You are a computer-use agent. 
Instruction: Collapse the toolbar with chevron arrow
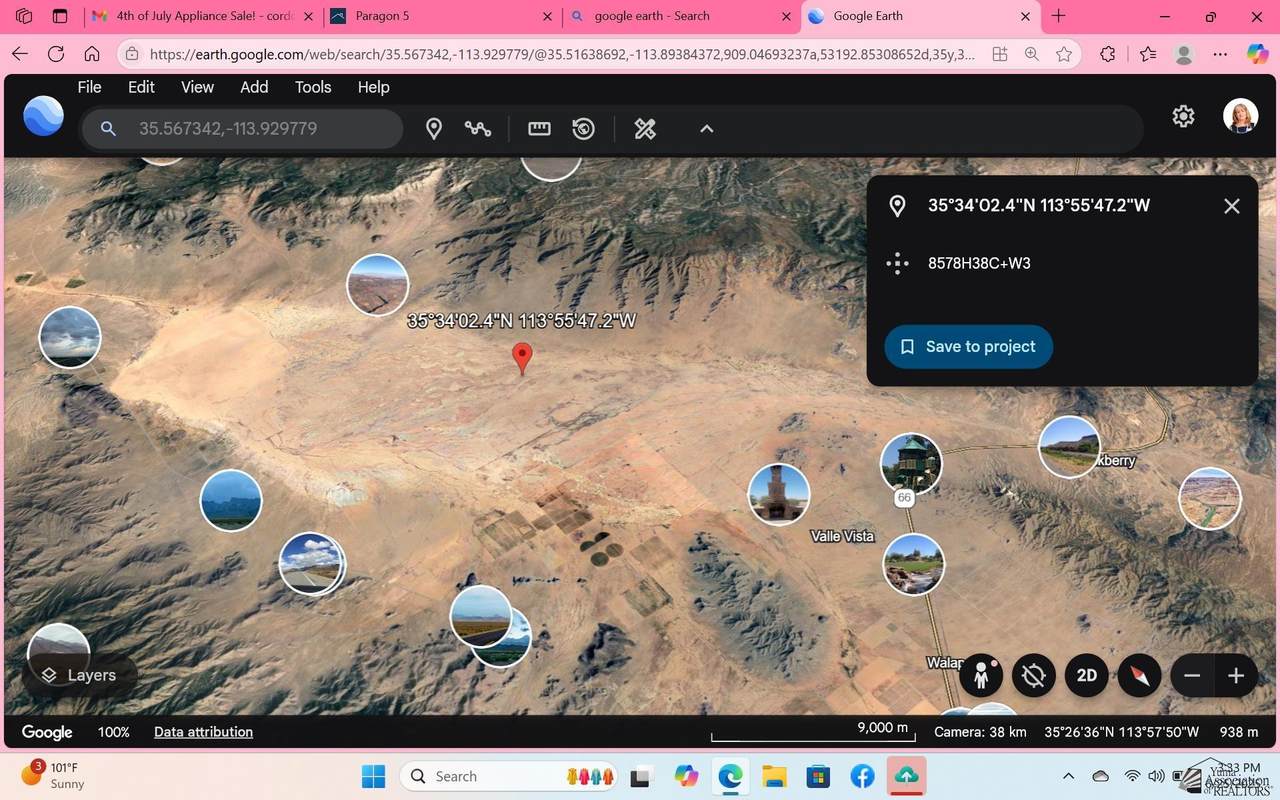(706, 129)
